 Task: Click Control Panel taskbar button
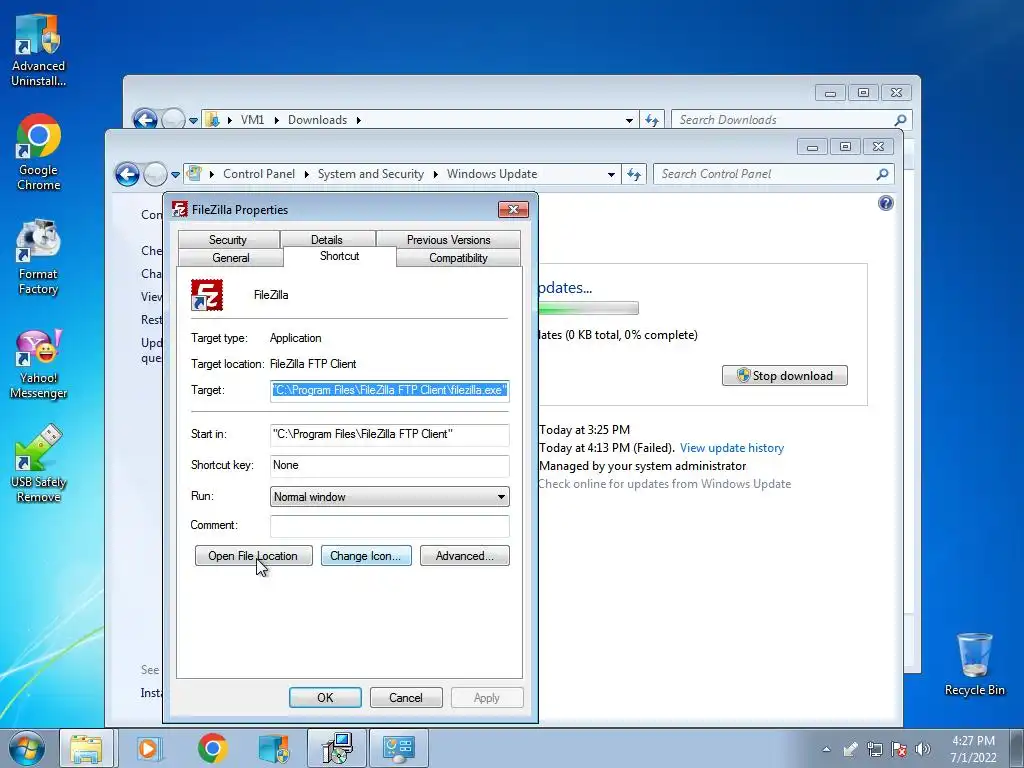pyautogui.click(x=399, y=748)
